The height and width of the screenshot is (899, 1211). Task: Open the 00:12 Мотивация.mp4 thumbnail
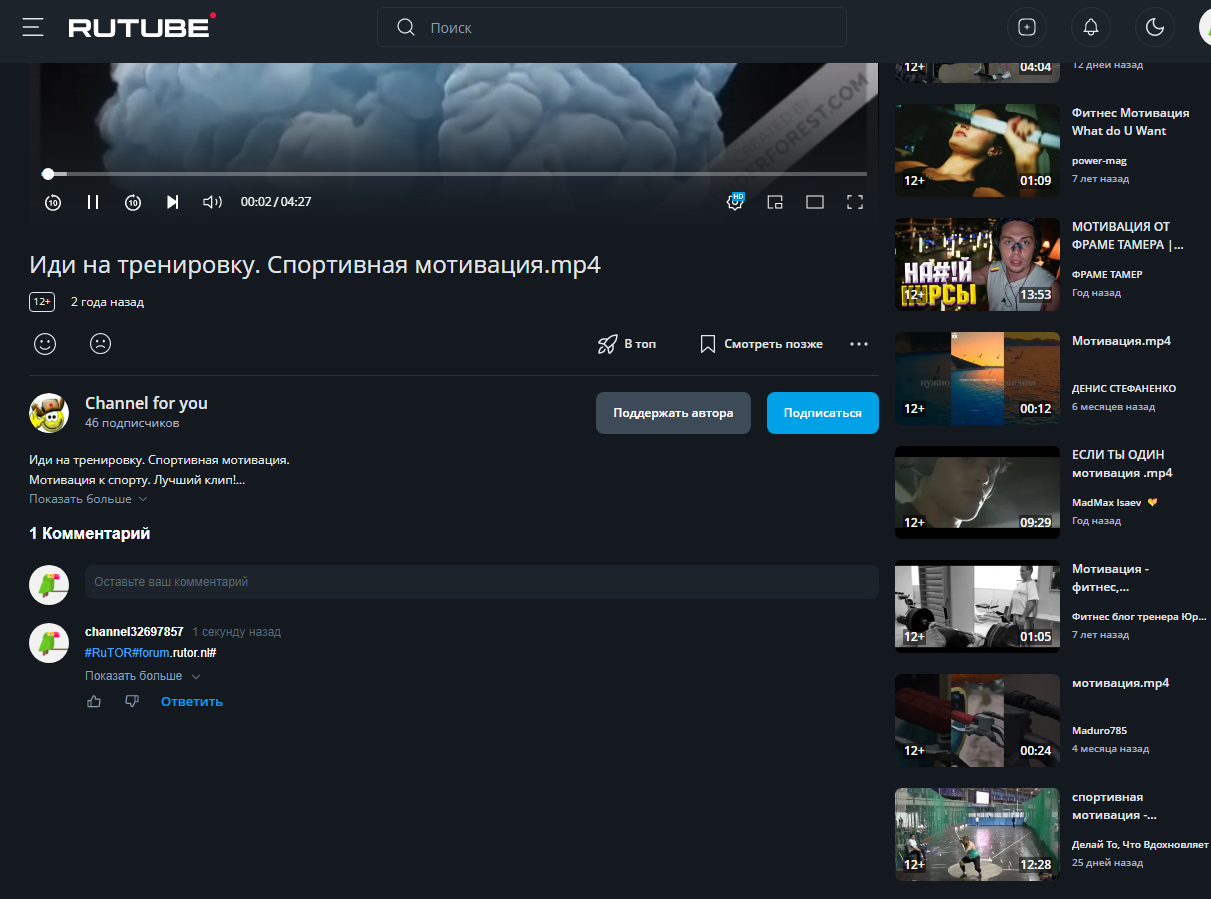(x=977, y=378)
